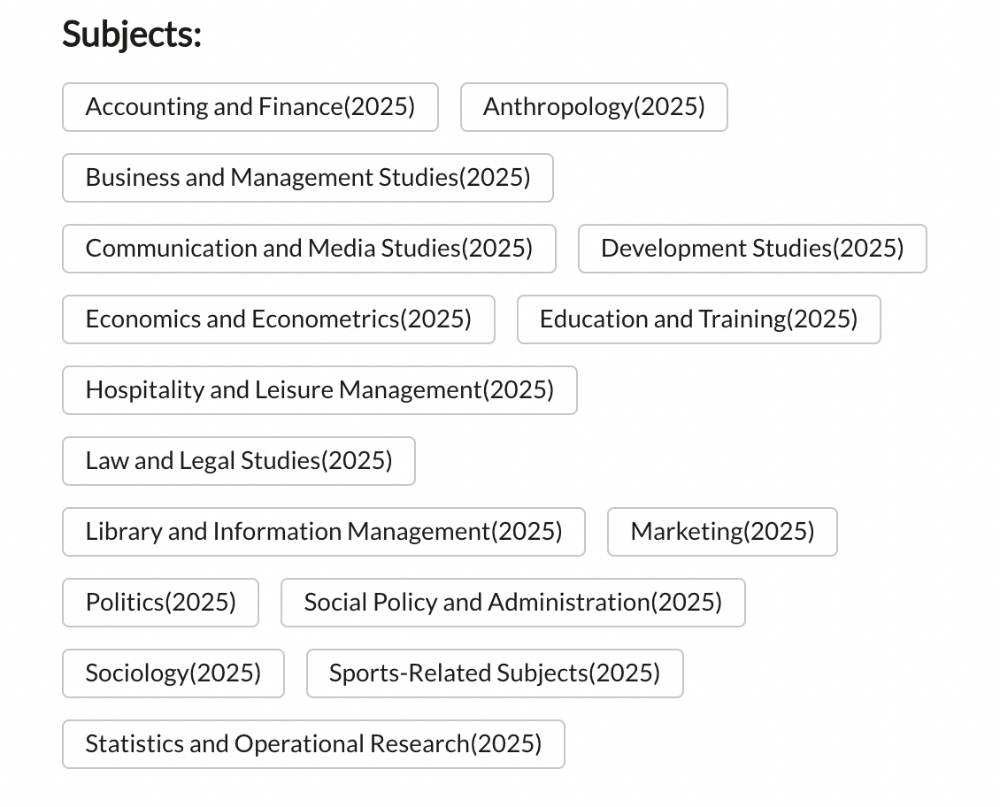Follow the Marketing(2025) link
The height and width of the screenshot is (807, 1000).
[722, 532]
